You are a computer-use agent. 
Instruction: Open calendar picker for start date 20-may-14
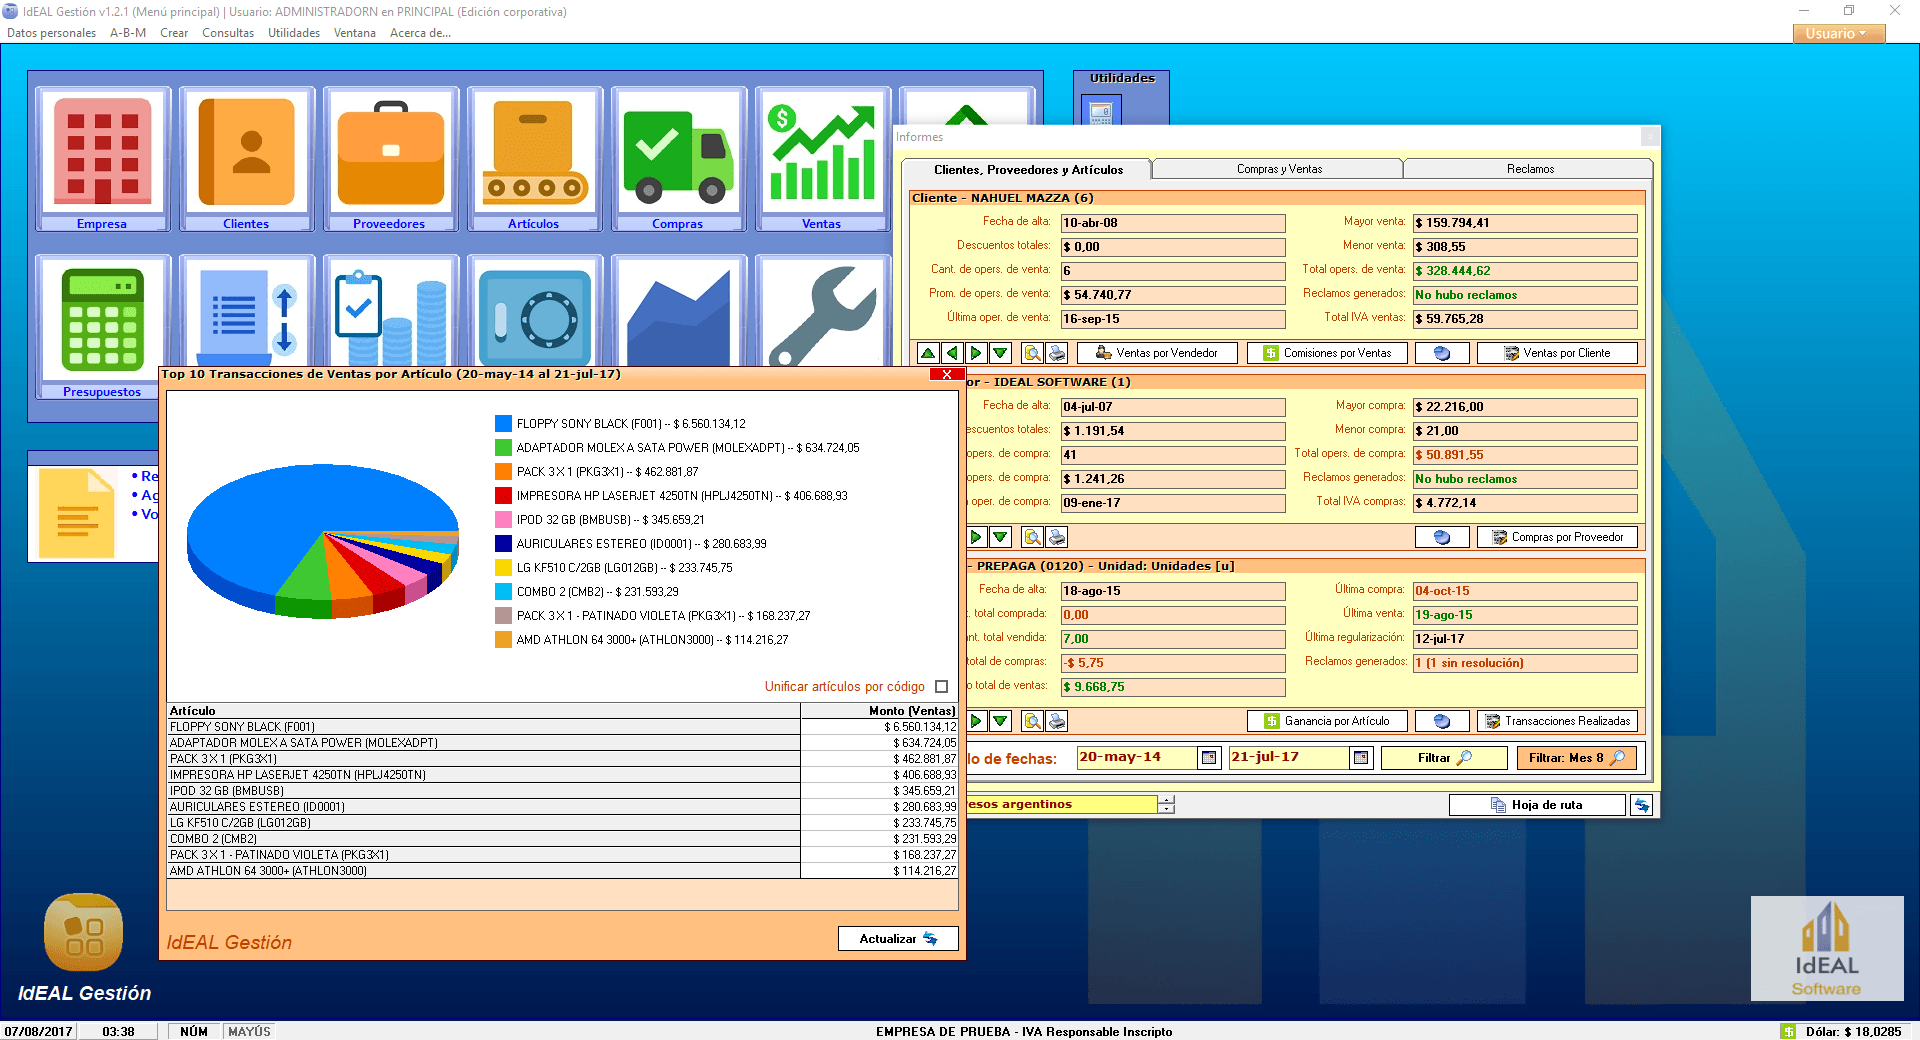[x=1209, y=758]
